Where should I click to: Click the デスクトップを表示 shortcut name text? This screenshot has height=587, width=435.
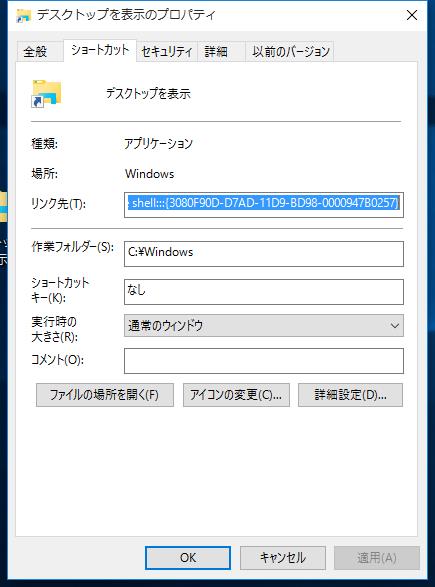[x=148, y=93]
